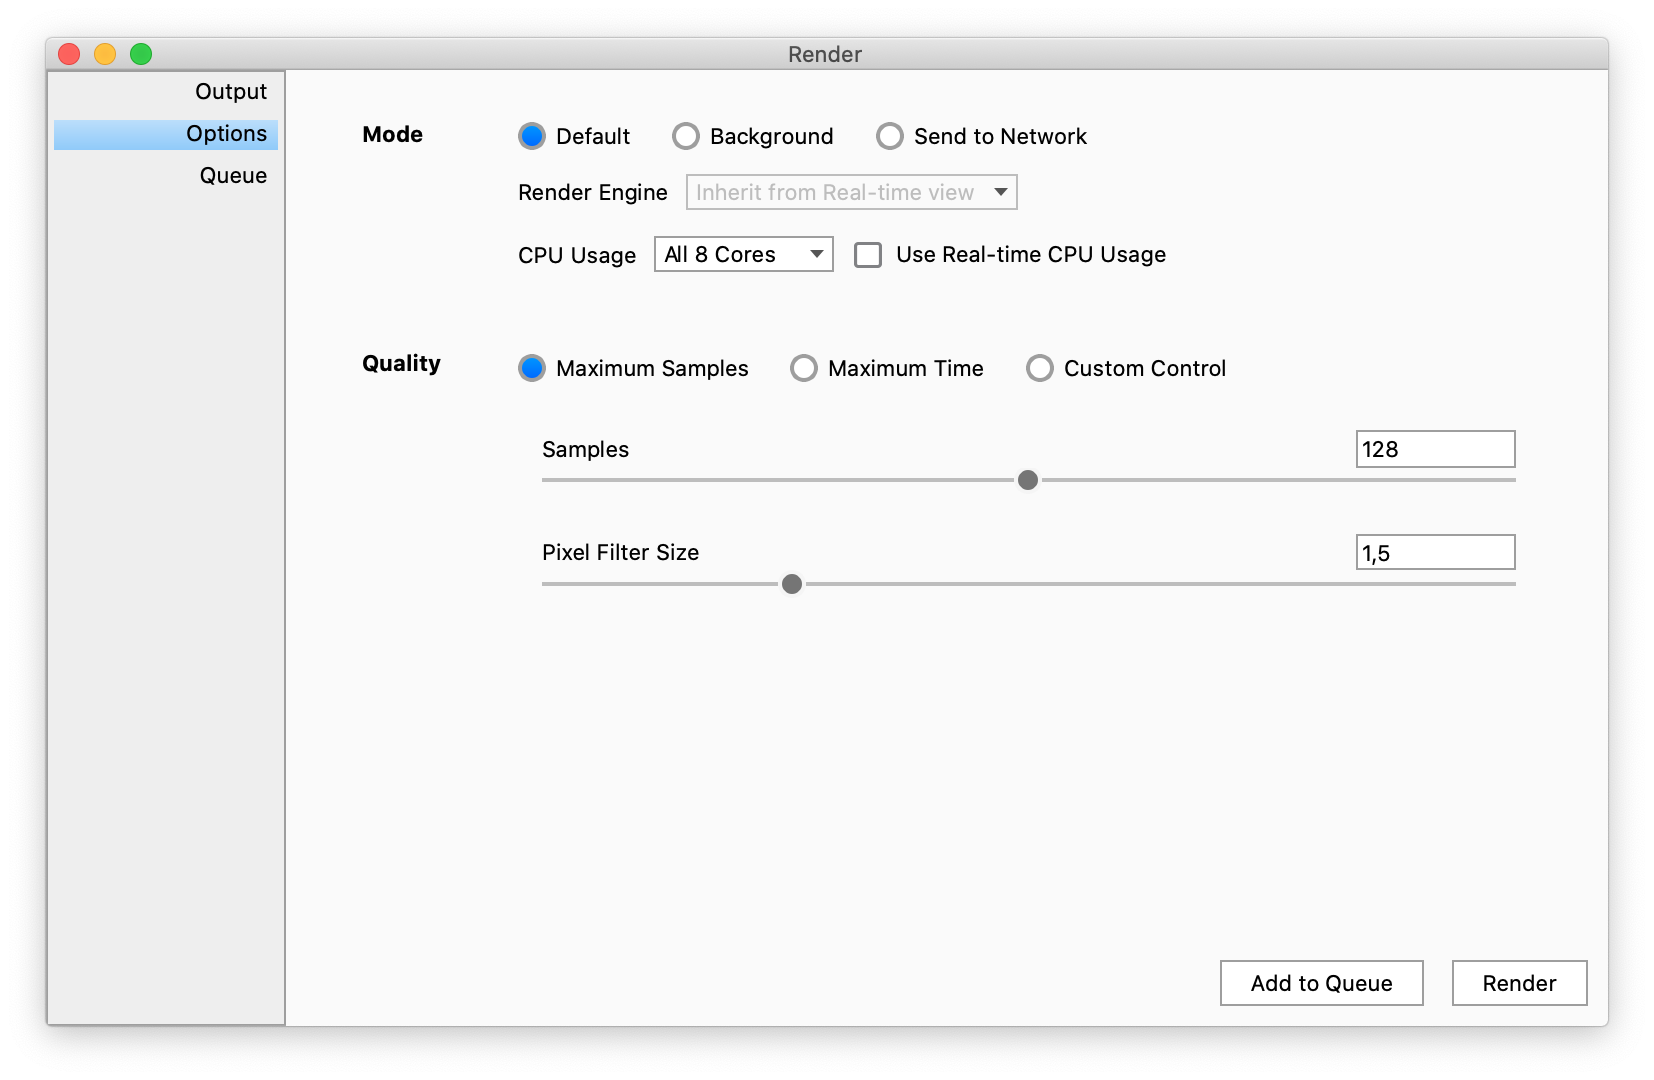Screen dimensions: 1654x1080
Task: Close the Render window
Action: [69, 54]
